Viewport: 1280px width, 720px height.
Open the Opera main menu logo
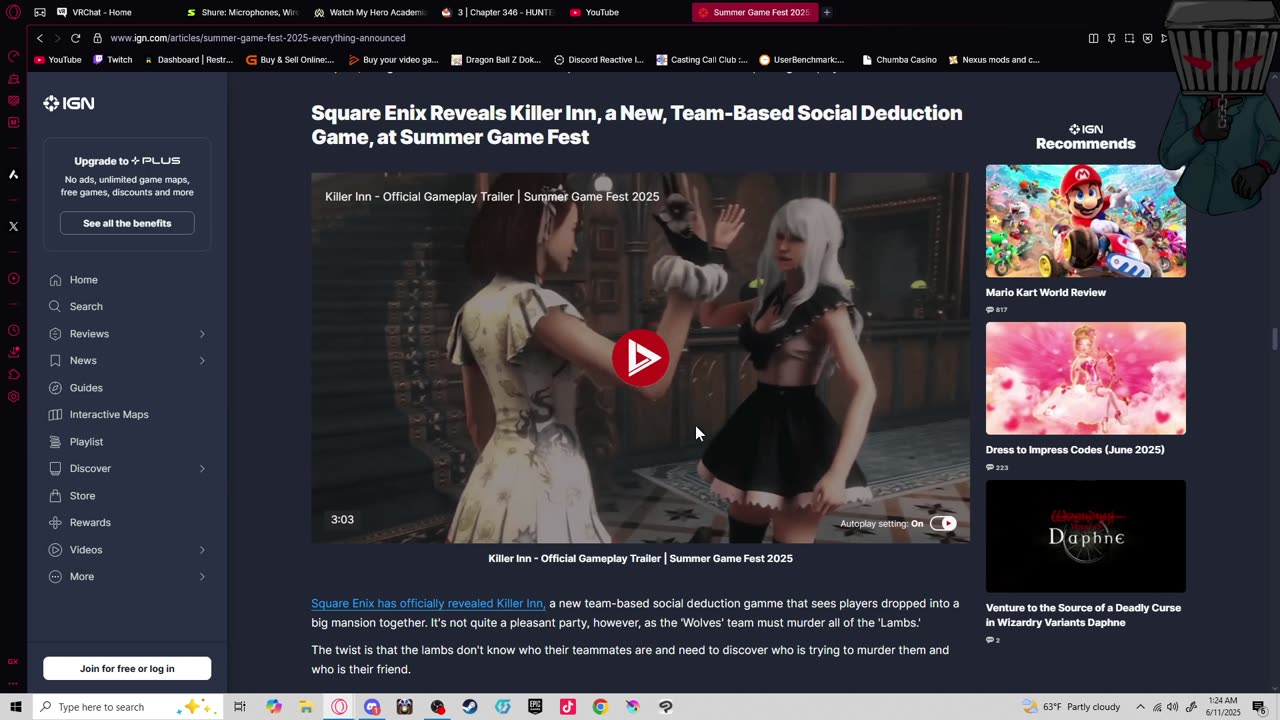pyautogui.click(x=14, y=12)
